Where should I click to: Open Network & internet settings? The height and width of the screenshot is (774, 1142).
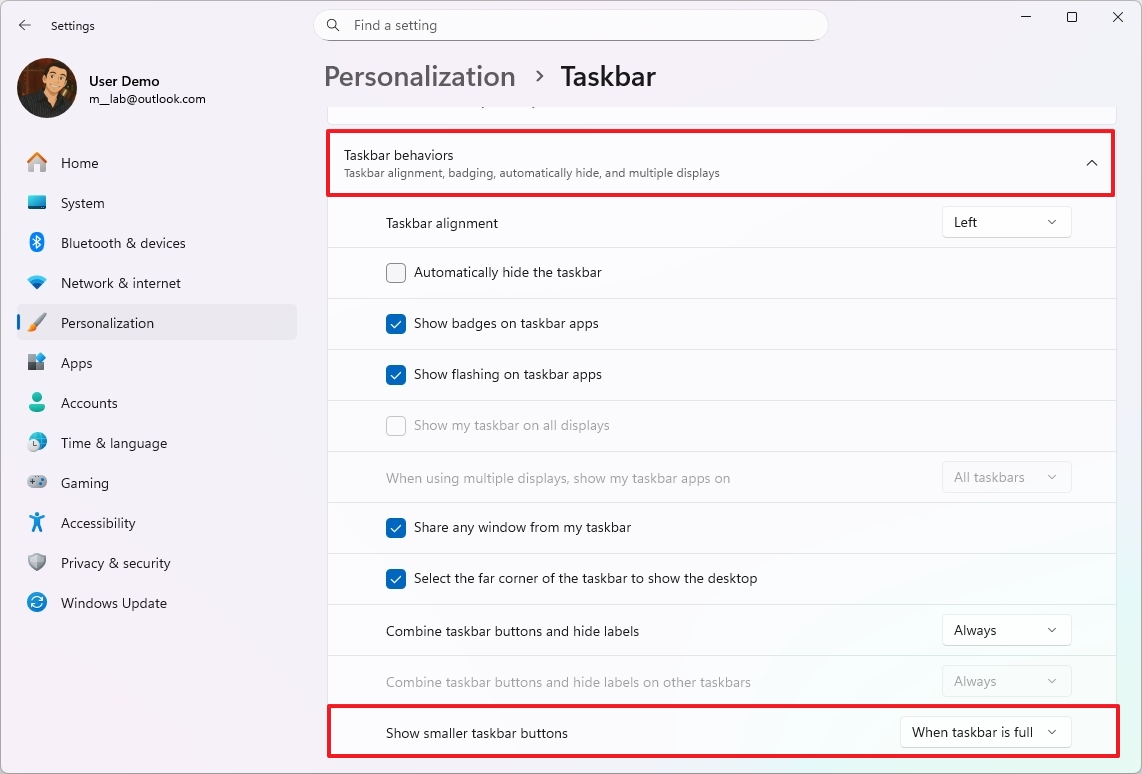37,282
